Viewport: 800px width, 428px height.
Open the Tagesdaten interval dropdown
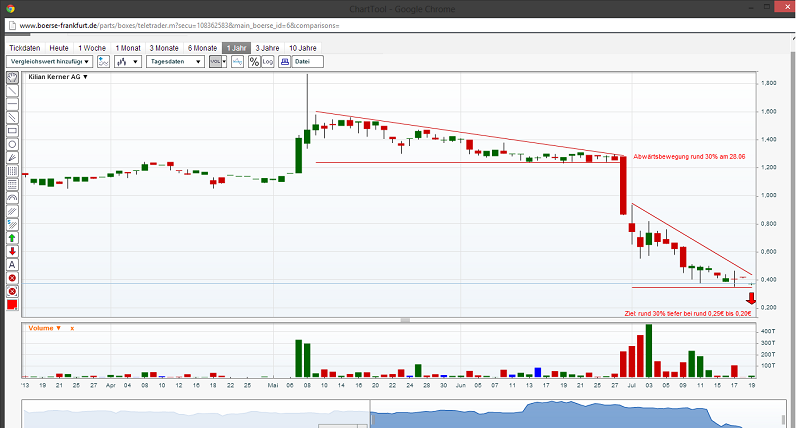point(176,62)
